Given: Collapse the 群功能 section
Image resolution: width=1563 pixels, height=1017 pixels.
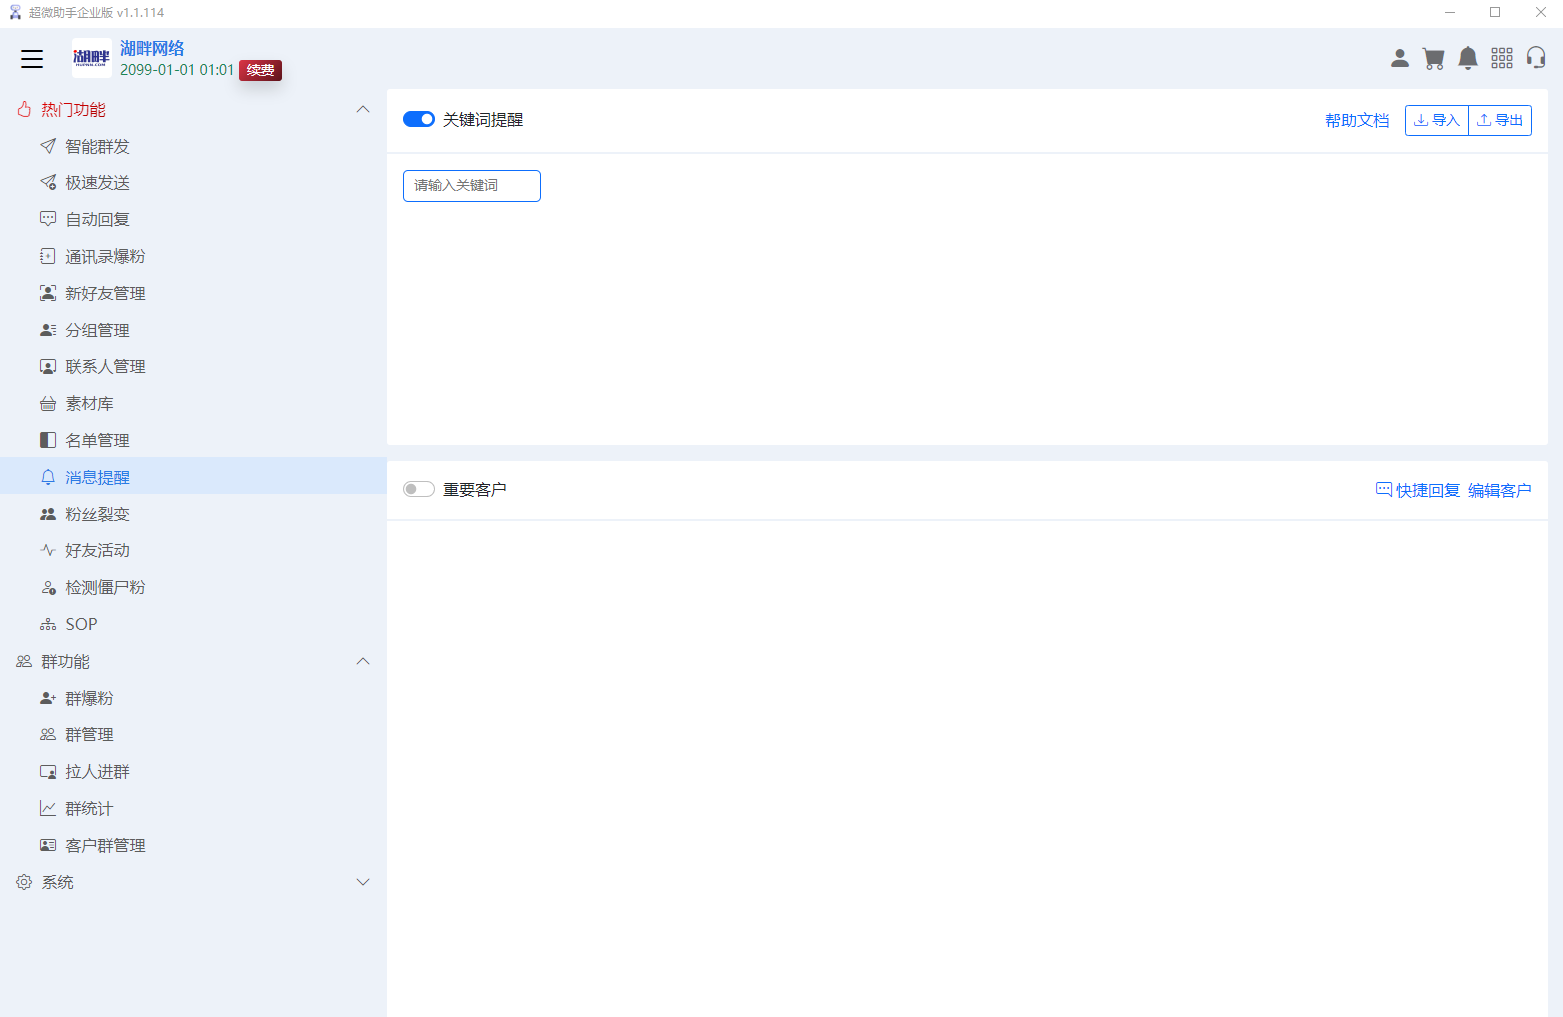Looking at the screenshot, I should point(363,662).
